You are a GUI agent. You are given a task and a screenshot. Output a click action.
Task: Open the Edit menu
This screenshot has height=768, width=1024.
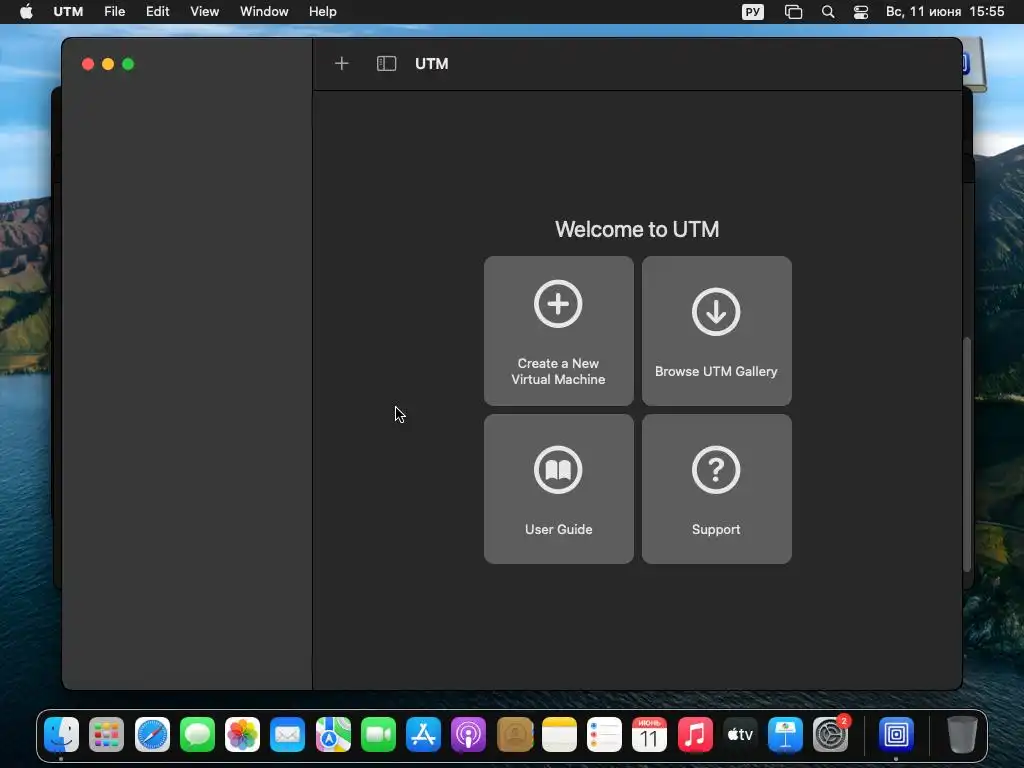[x=157, y=12]
